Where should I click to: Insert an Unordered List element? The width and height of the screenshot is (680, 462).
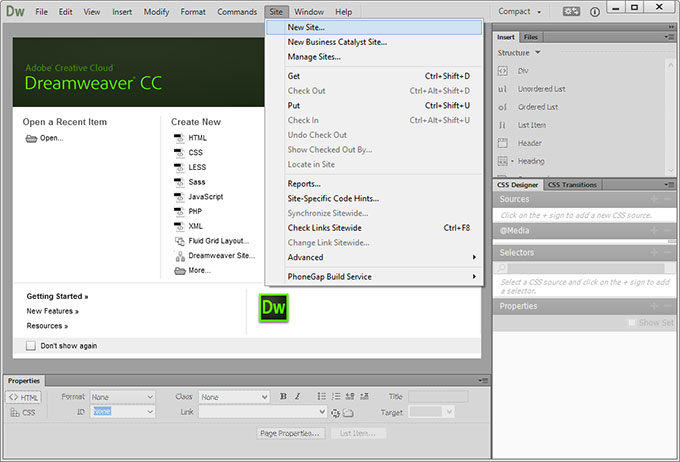[x=503, y=89]
